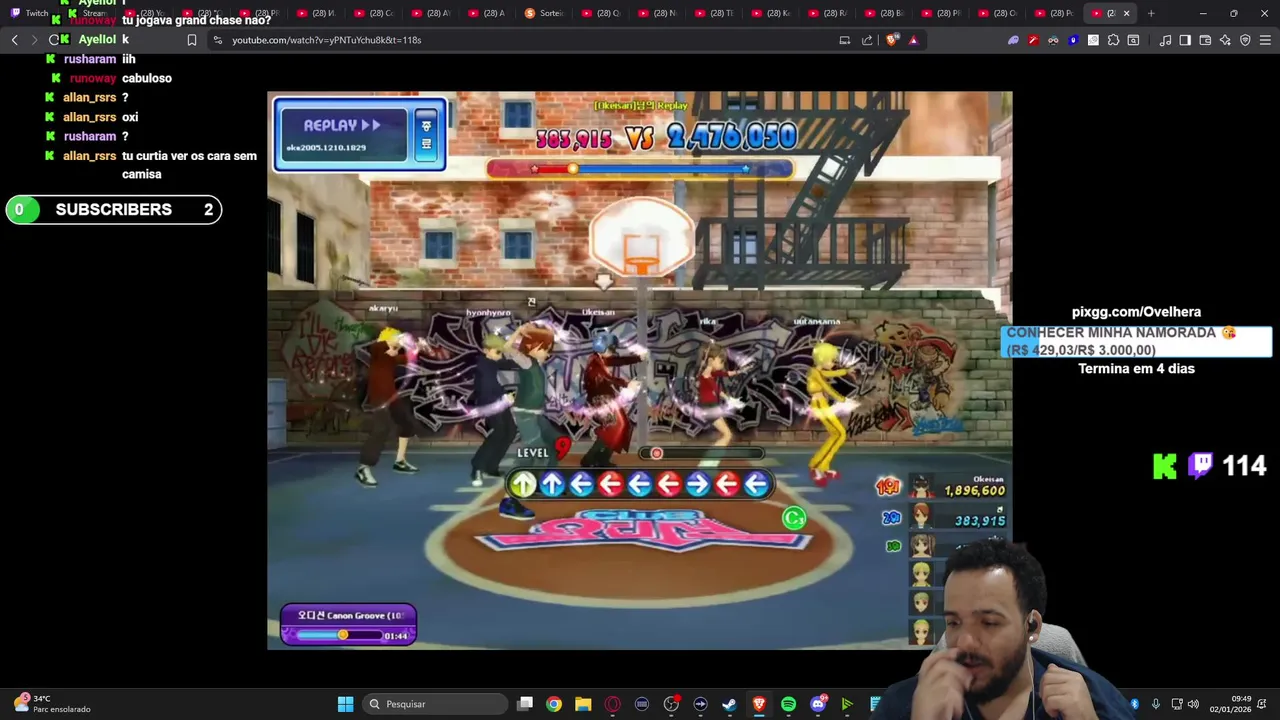Open Discord from the taskbar
1280x720 pixels.
[x=818, y=704]
